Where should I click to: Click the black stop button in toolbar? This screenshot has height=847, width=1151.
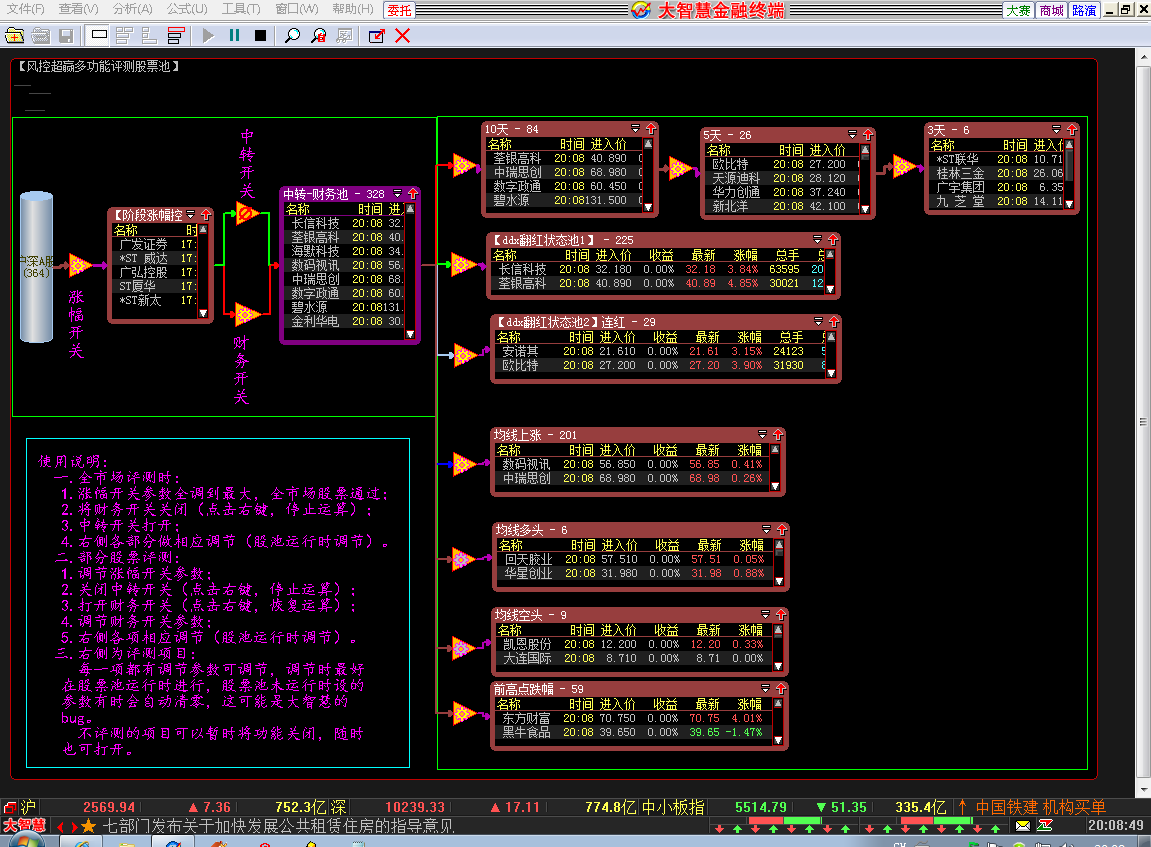point(260,35)
